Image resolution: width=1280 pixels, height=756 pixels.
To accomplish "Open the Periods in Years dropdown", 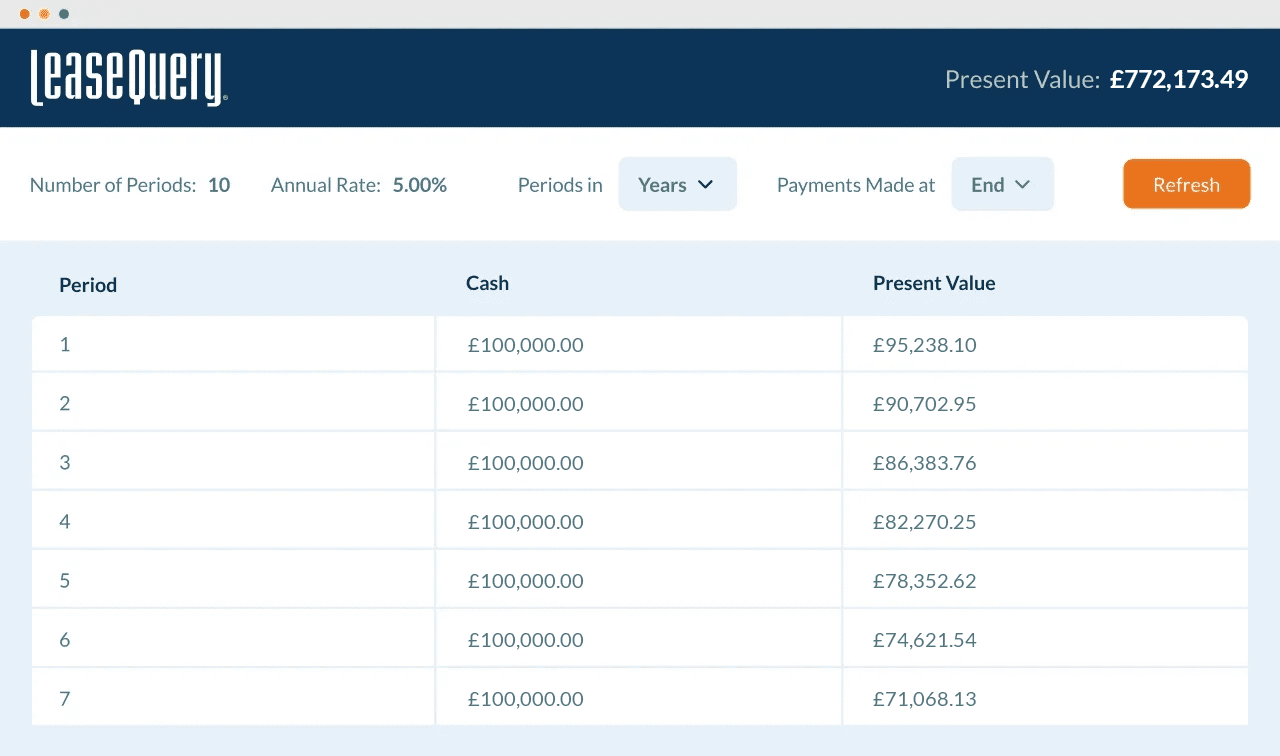I will point(677,184).
